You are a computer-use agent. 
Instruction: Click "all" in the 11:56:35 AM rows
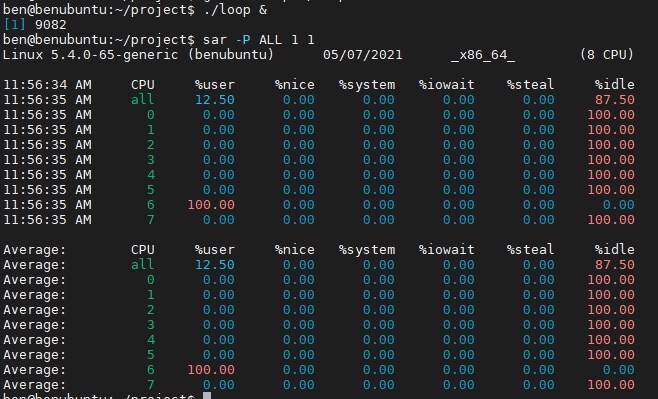pyautogui.click(x=143, y=100)
